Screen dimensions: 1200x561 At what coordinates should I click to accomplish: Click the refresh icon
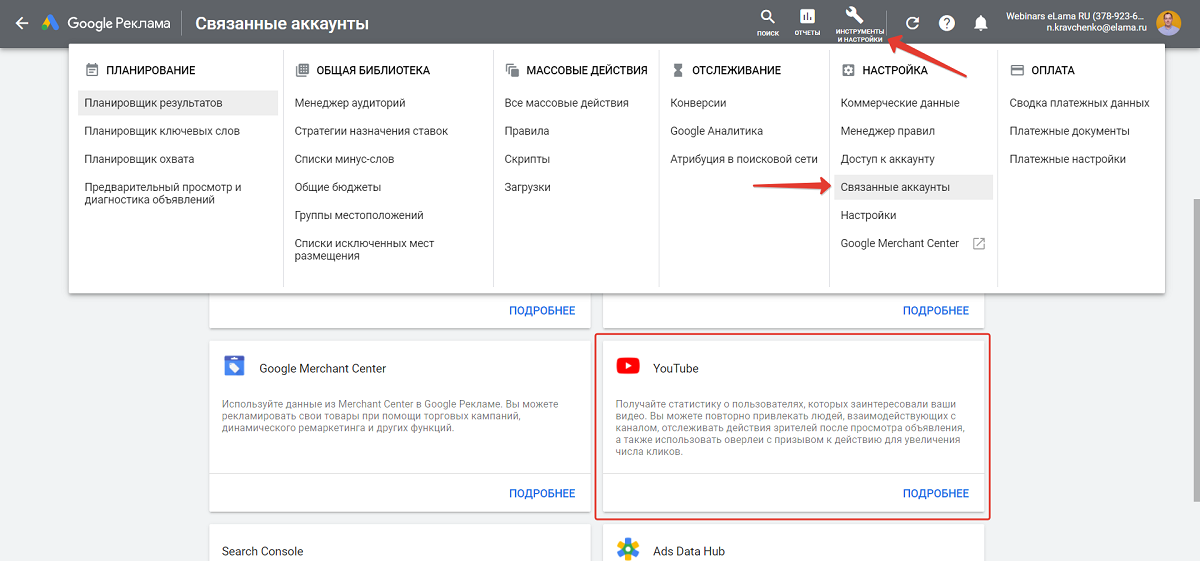coord(912,23)
